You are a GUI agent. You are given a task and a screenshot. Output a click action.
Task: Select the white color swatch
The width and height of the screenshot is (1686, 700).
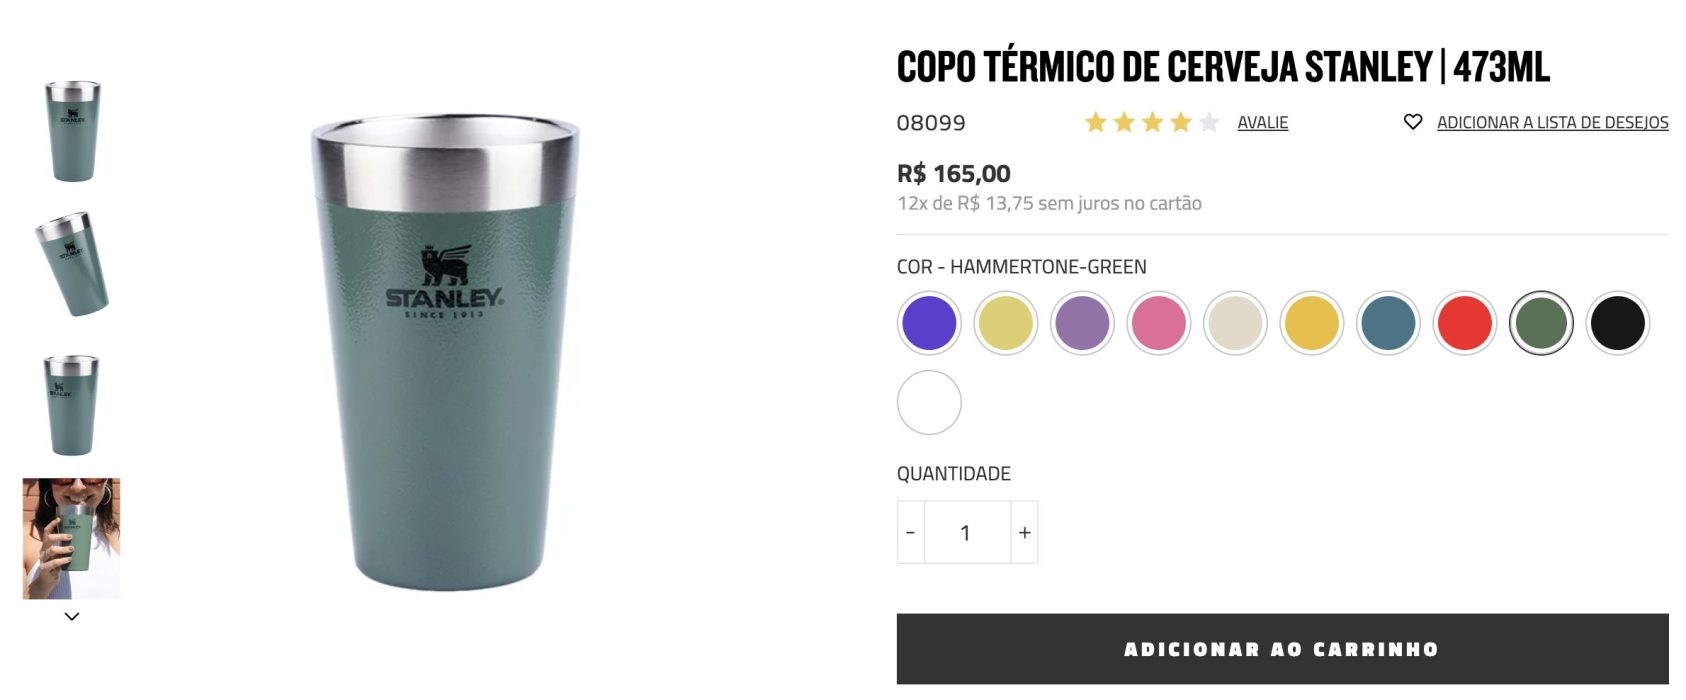point(929,402)
